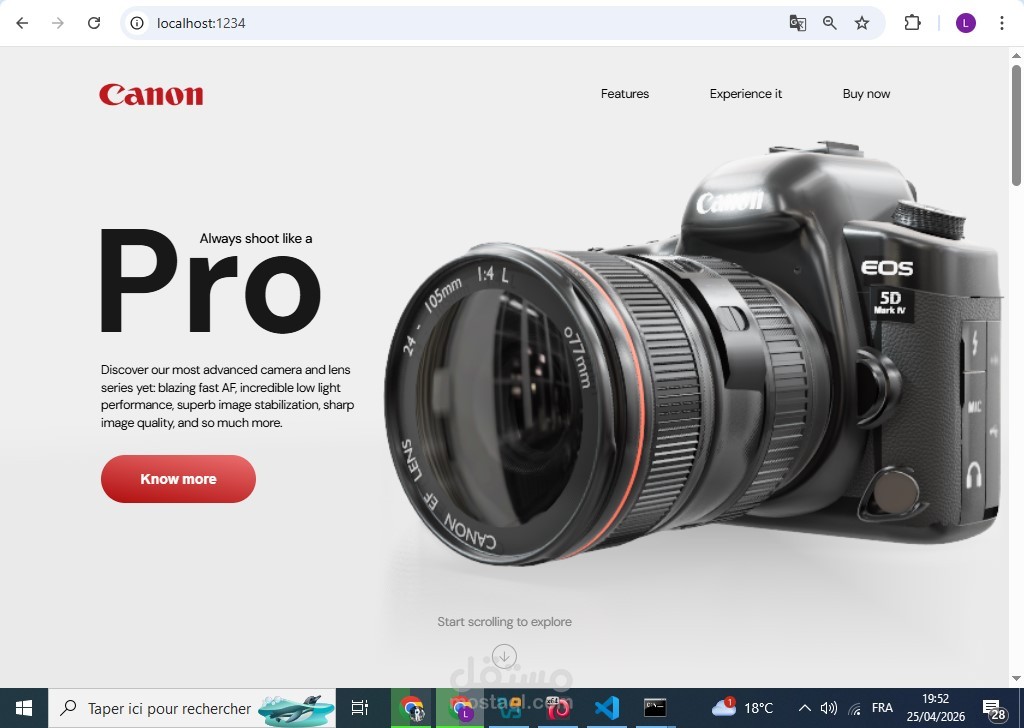The height and width of the screenshot is (728, 1024).
Task: Click the 3D Canon EOS camera model
Action: [x=692, y=353]
